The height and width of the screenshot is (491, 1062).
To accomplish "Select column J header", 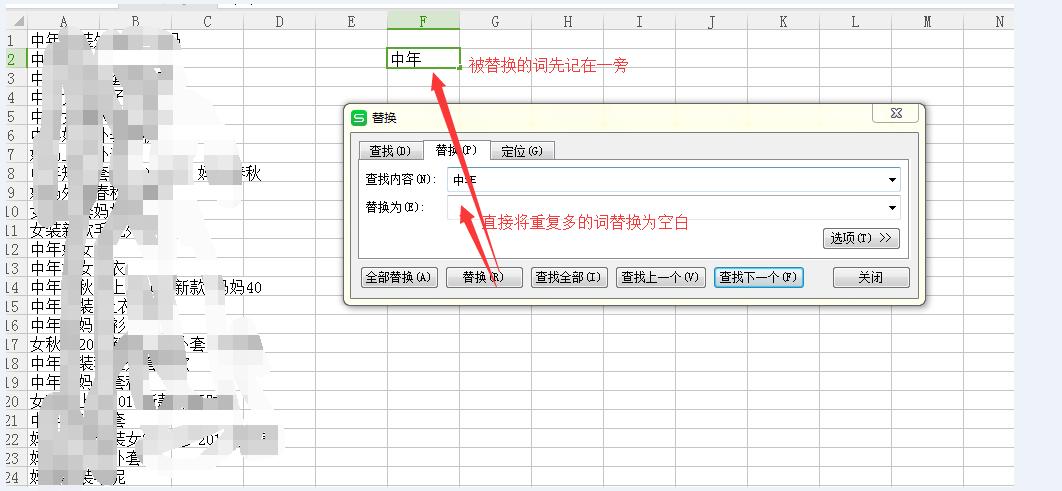I will tap(711, 22).
